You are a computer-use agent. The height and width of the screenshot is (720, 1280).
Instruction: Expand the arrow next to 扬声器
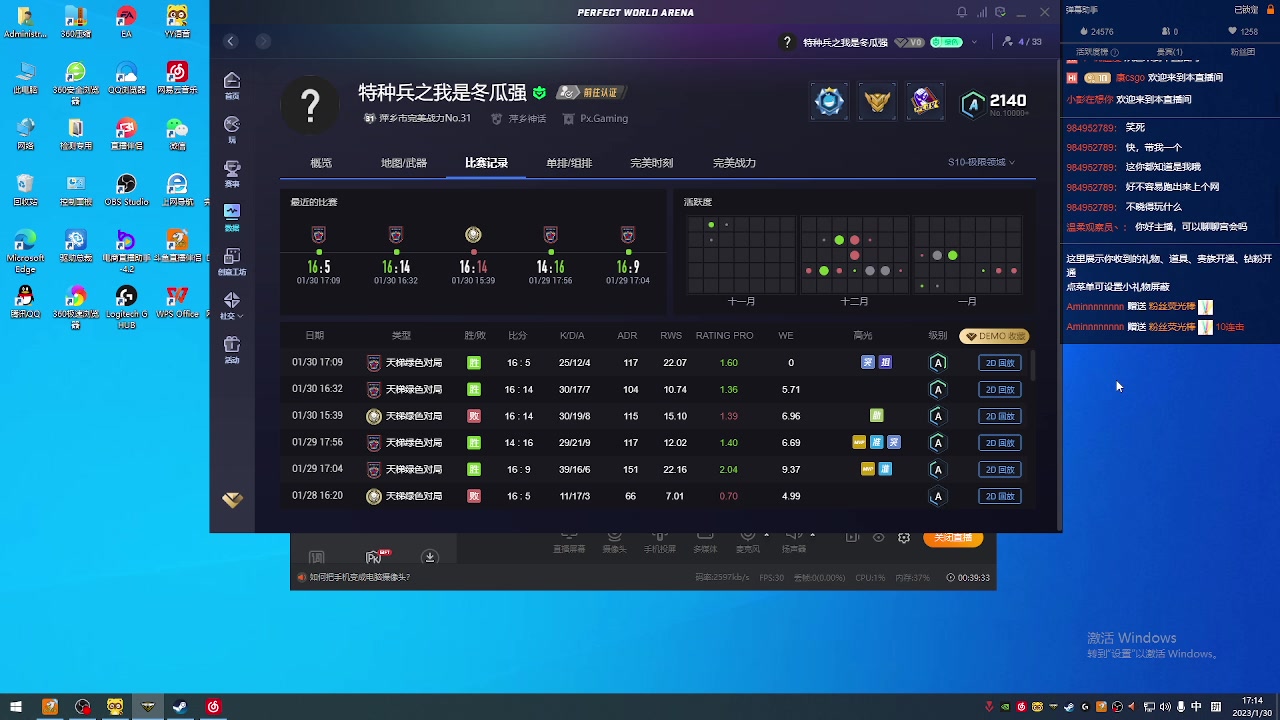pyautogui.click(x=812, y=535)
